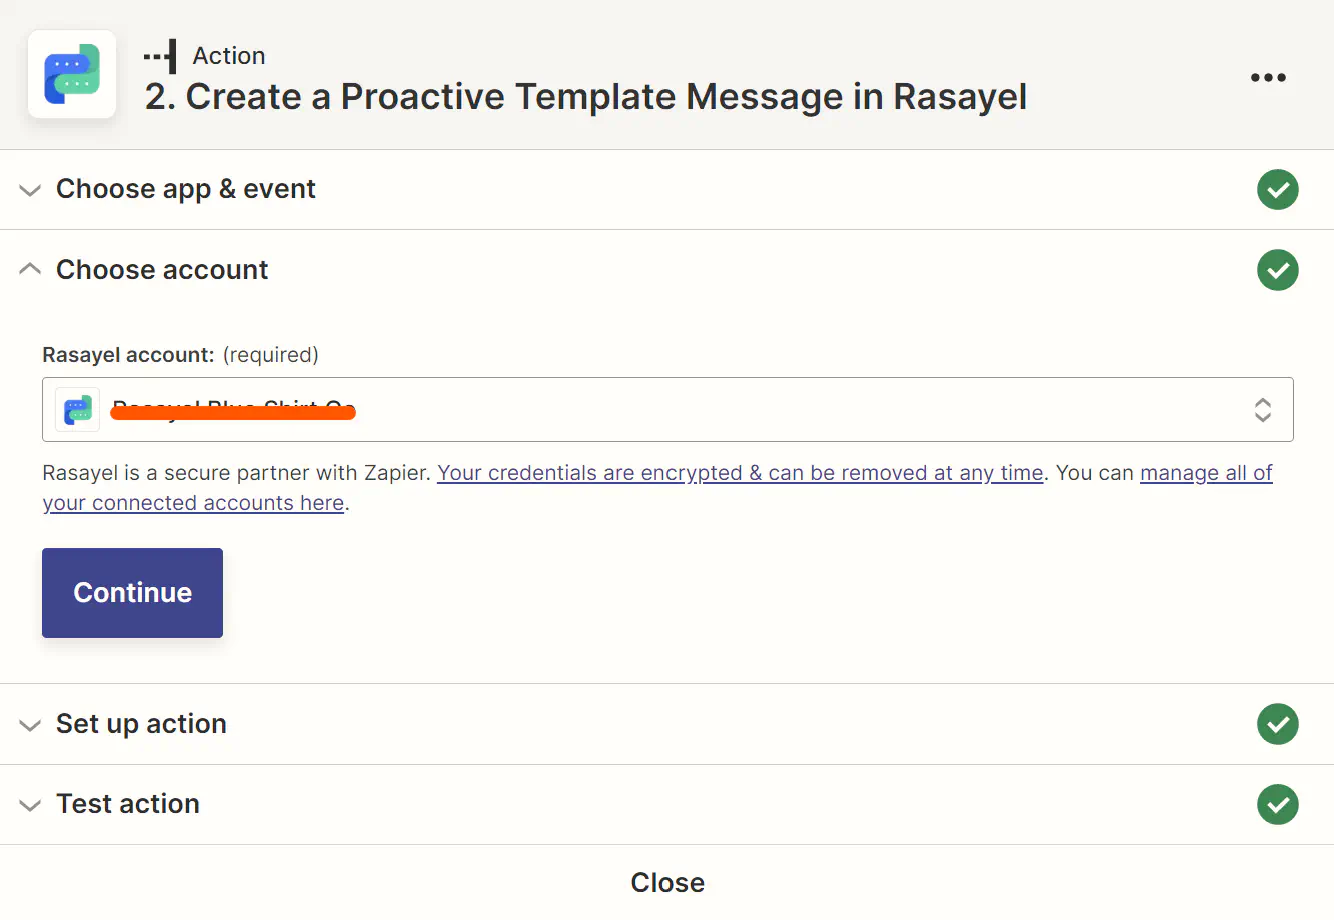Expand the Set up action chevron

[30, 725]
